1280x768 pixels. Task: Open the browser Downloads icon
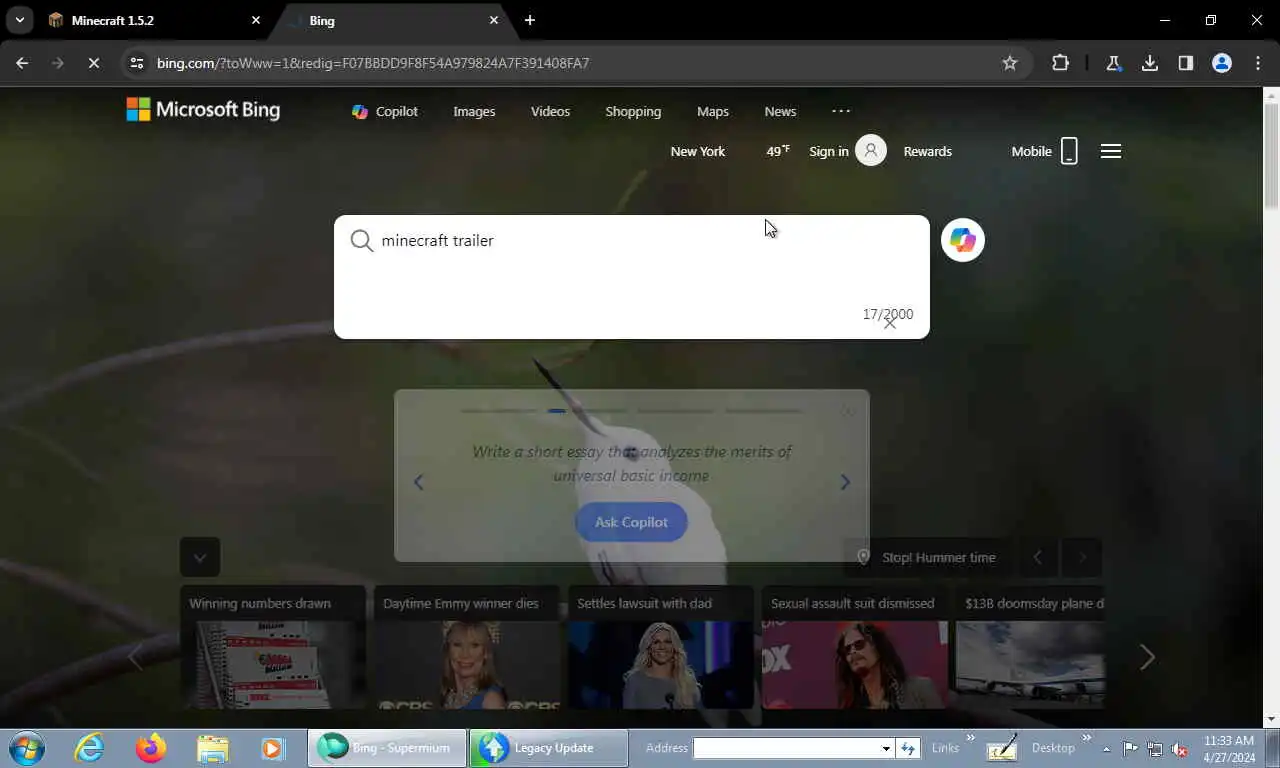pyautogui.click(x=1150, y=63)
